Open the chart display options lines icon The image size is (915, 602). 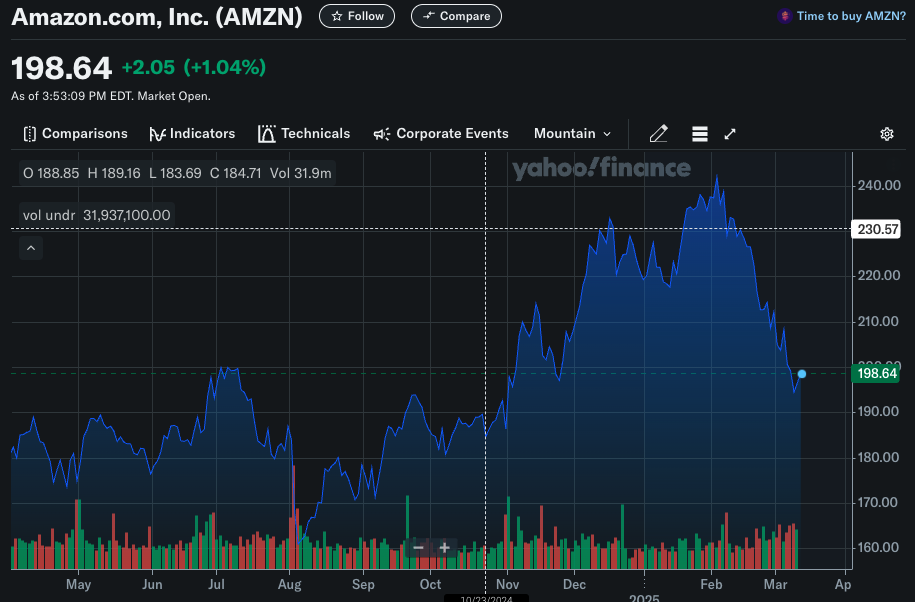pos(699,133)
